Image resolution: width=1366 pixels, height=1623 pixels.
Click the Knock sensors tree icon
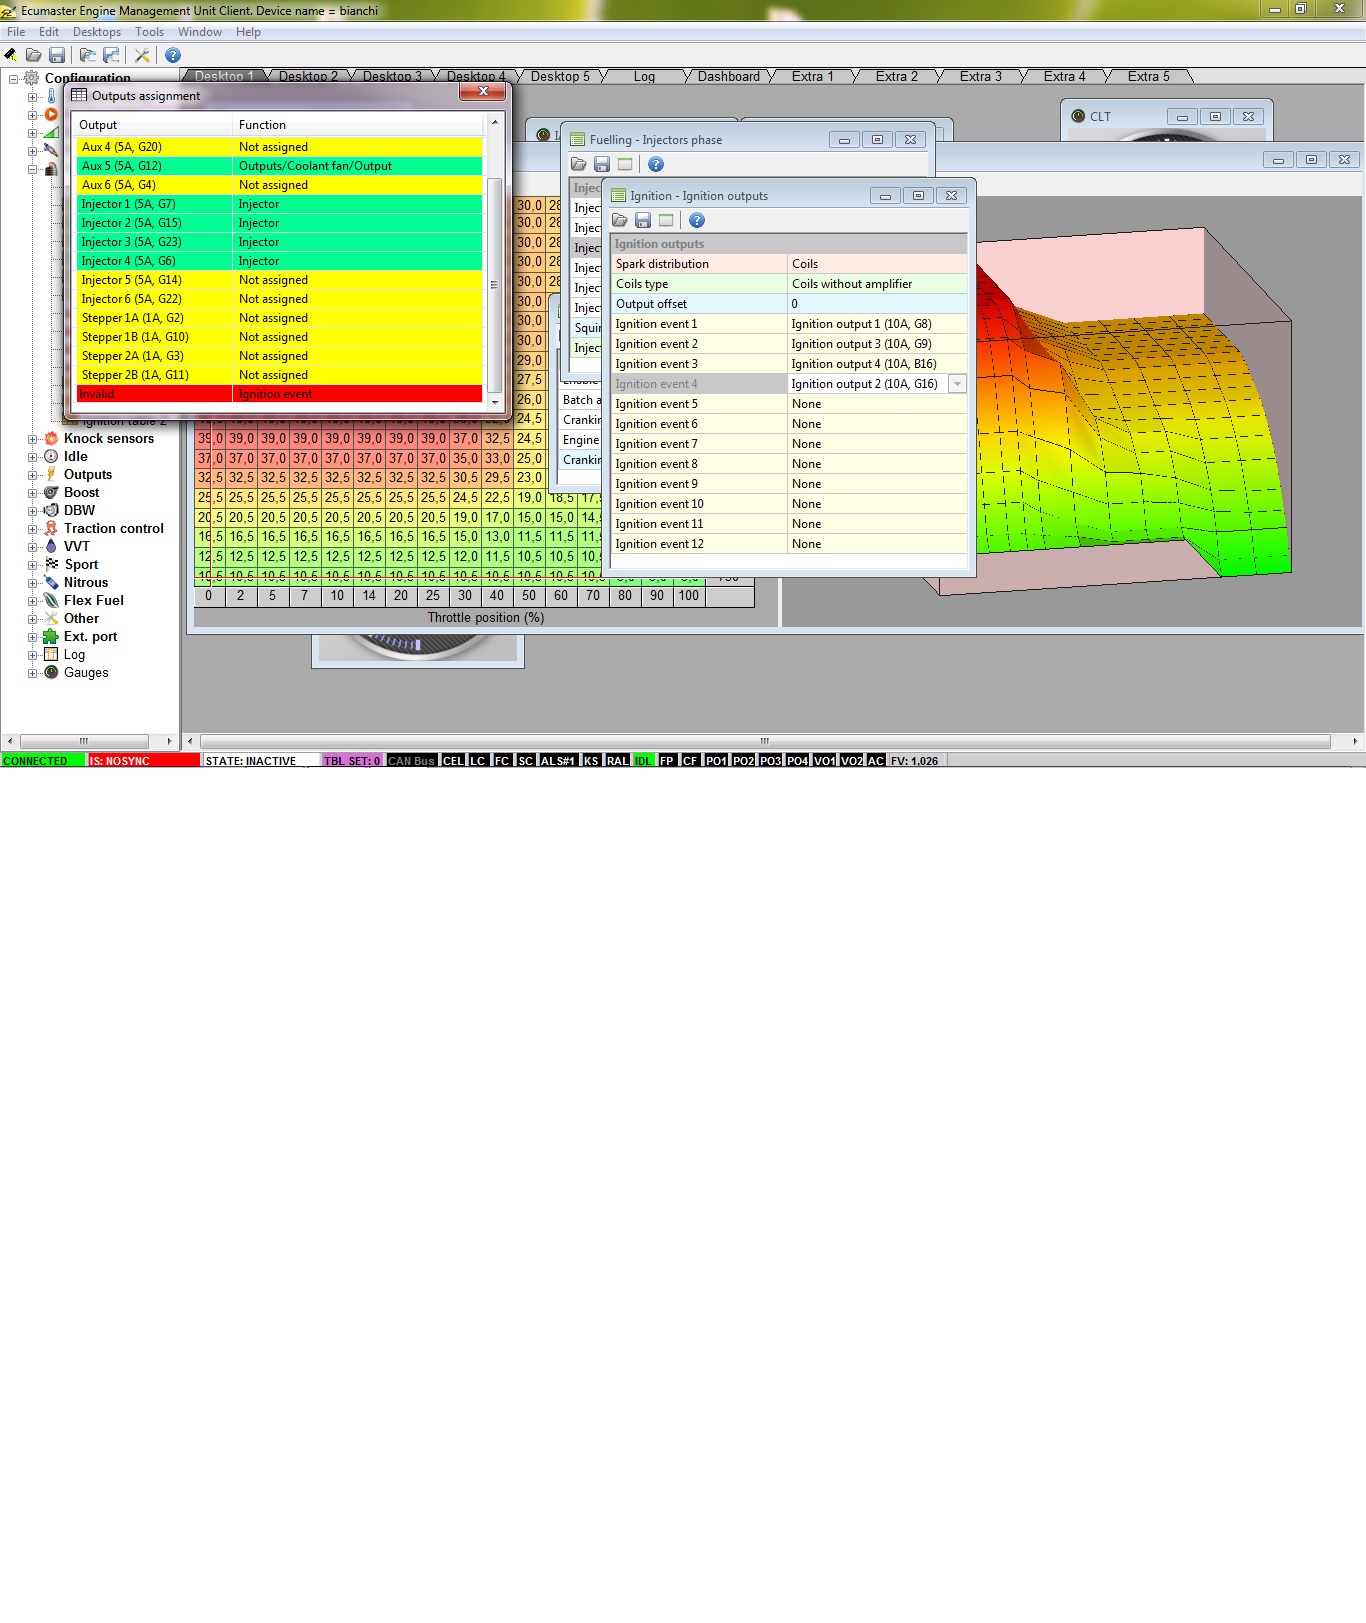pos(51,438)
